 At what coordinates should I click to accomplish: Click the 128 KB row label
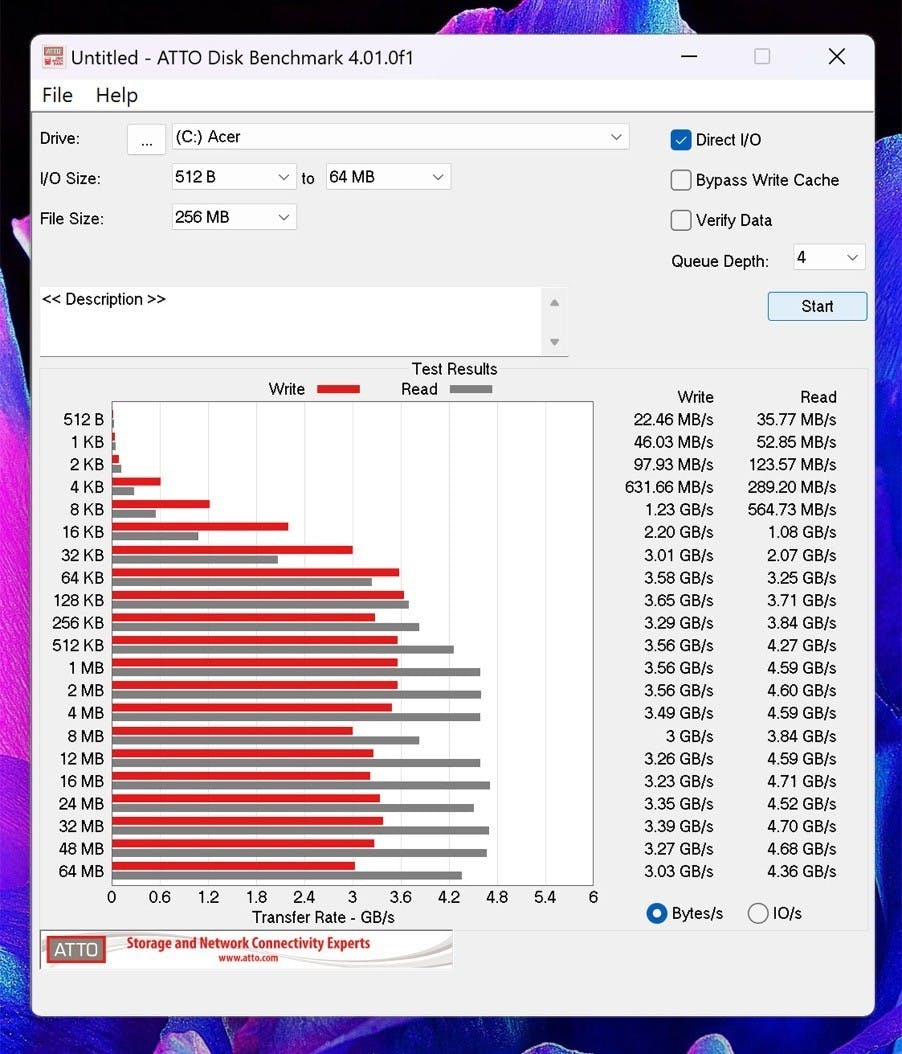point(79,601)
